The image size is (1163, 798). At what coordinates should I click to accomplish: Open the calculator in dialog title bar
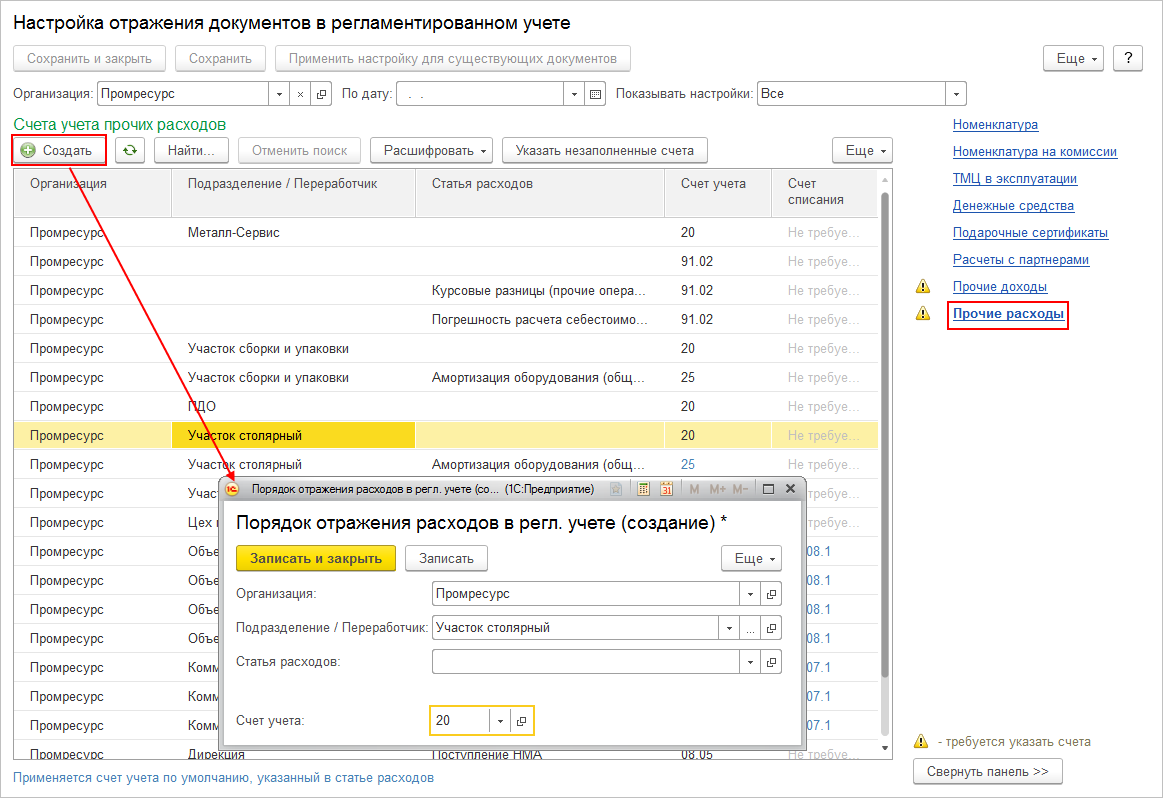643,489
